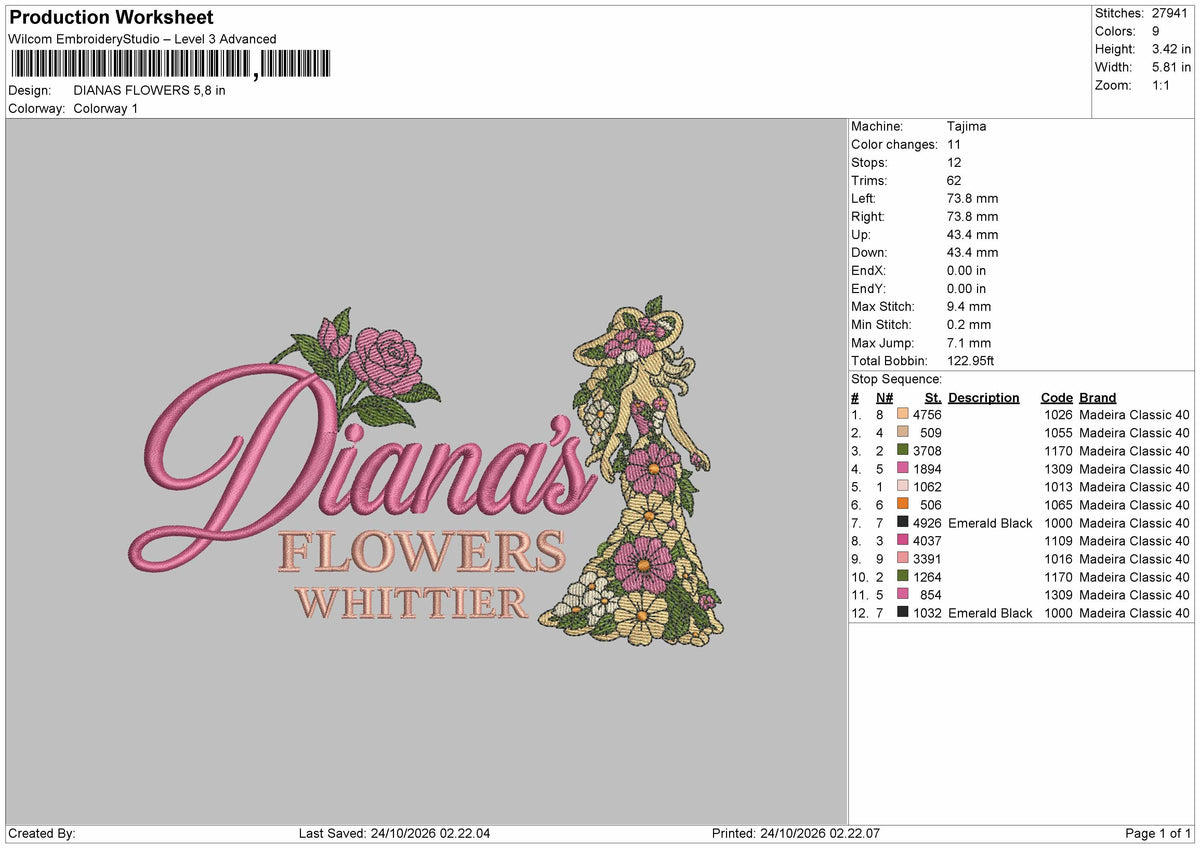Click the 'Stop Sequence:' heading
Viewport: 1200px width, 848px height.
896,380
